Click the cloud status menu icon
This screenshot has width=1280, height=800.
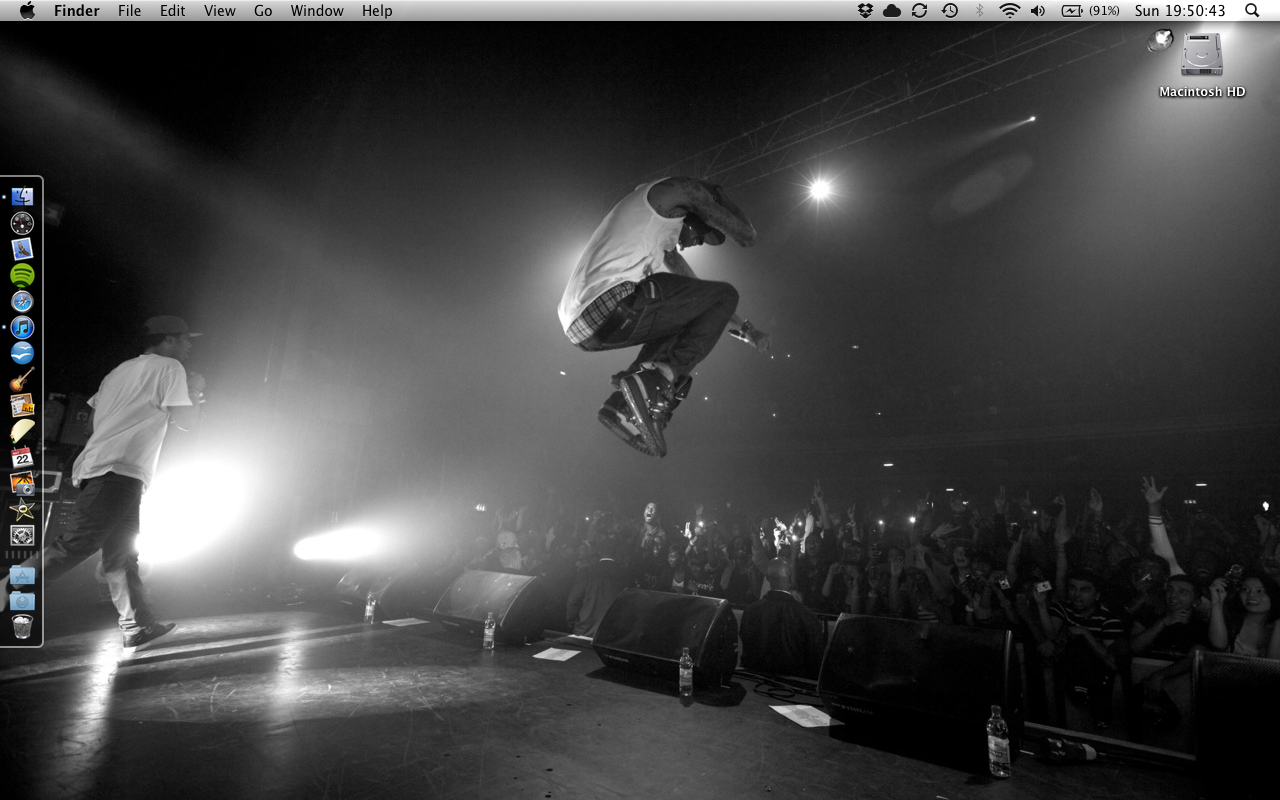click(892, 10)
